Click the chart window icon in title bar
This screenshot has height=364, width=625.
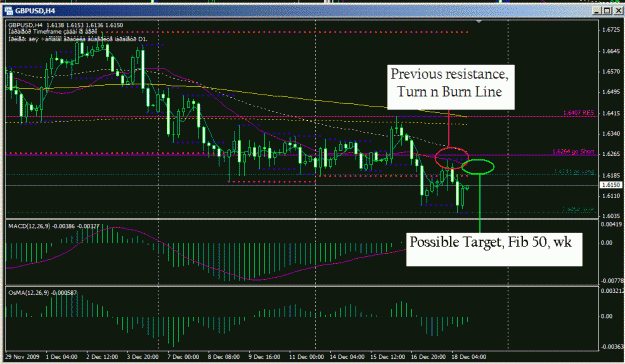[x=9, y=11]
